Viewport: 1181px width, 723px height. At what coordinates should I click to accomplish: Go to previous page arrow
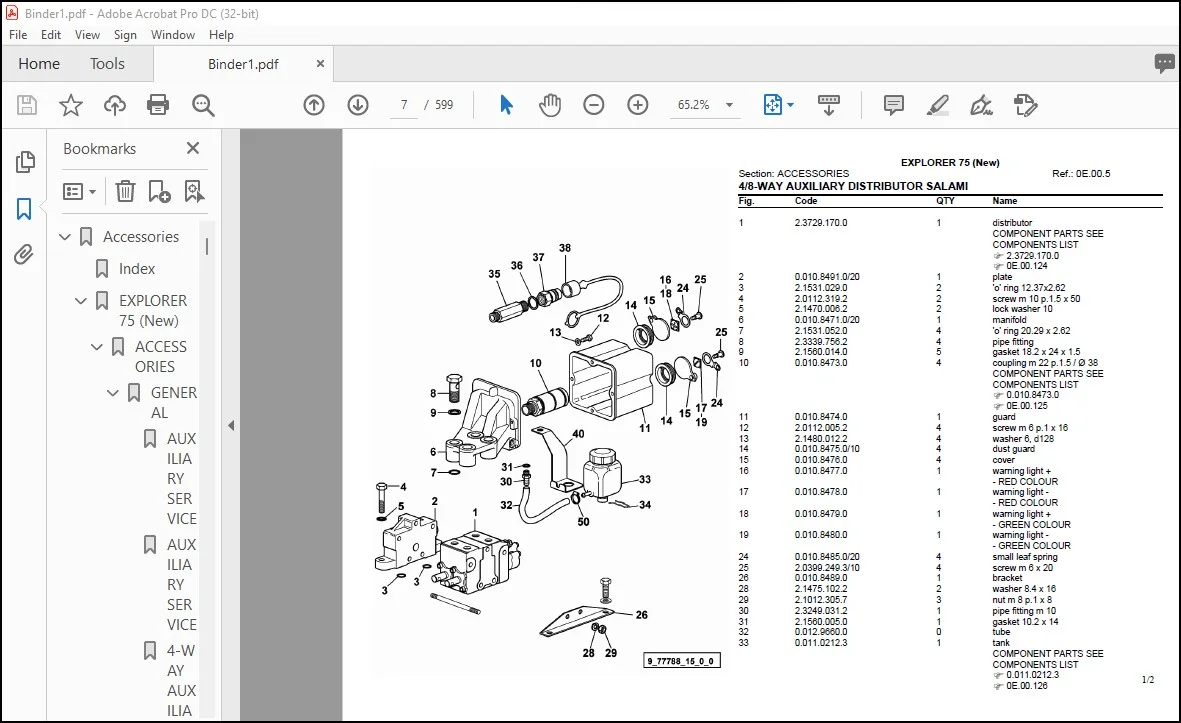(x=313, y=105)
